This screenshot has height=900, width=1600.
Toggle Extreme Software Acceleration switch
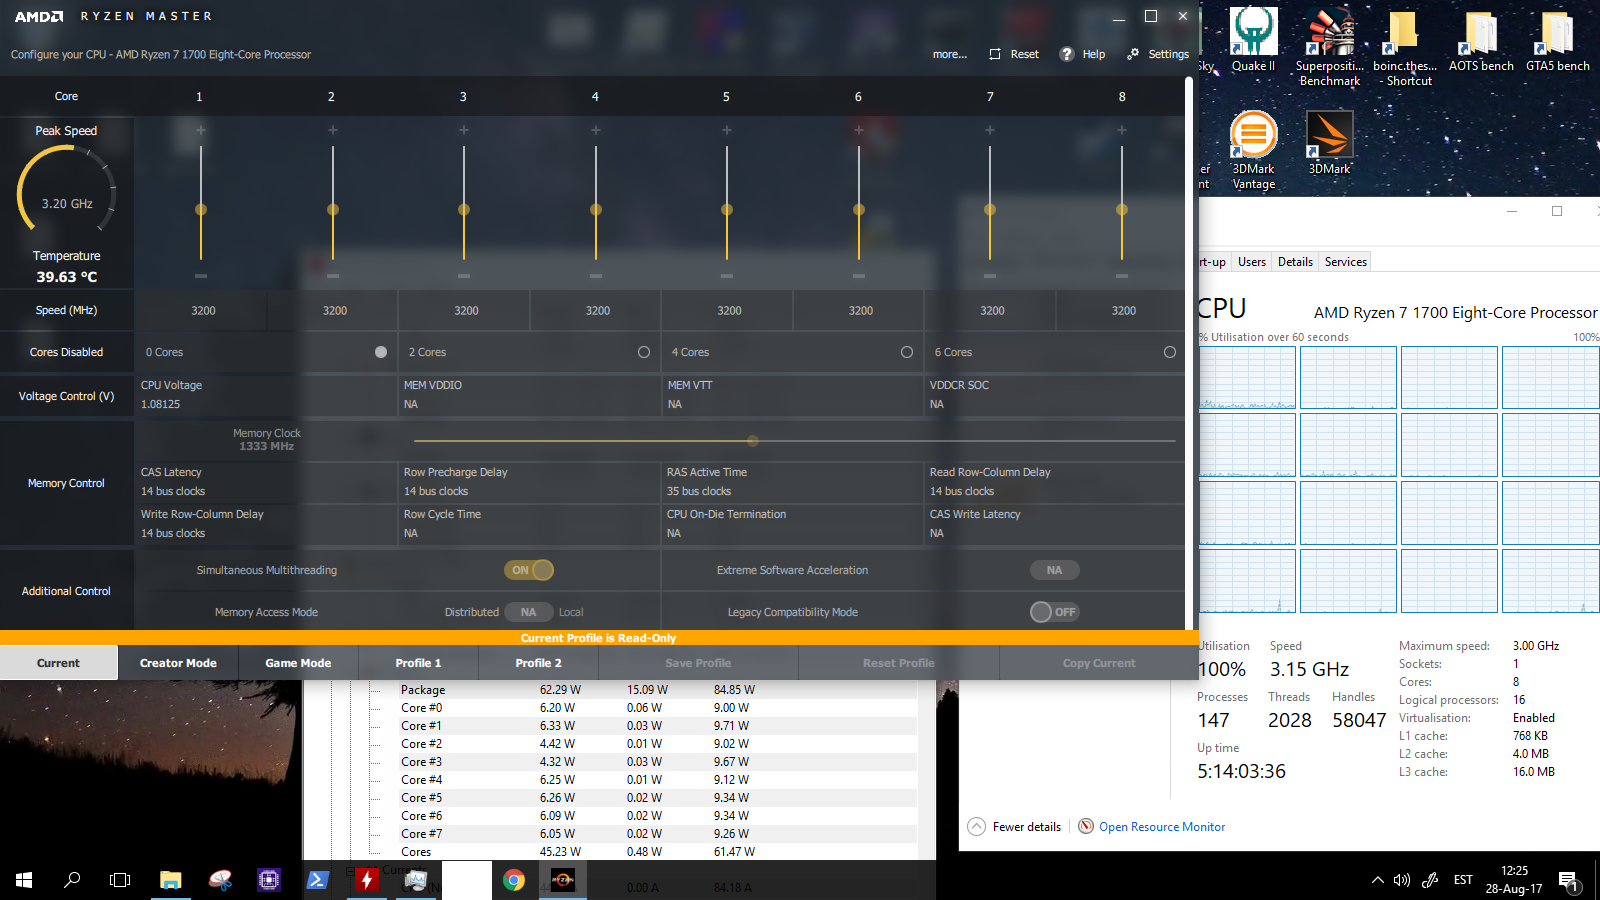(1055, 570)
